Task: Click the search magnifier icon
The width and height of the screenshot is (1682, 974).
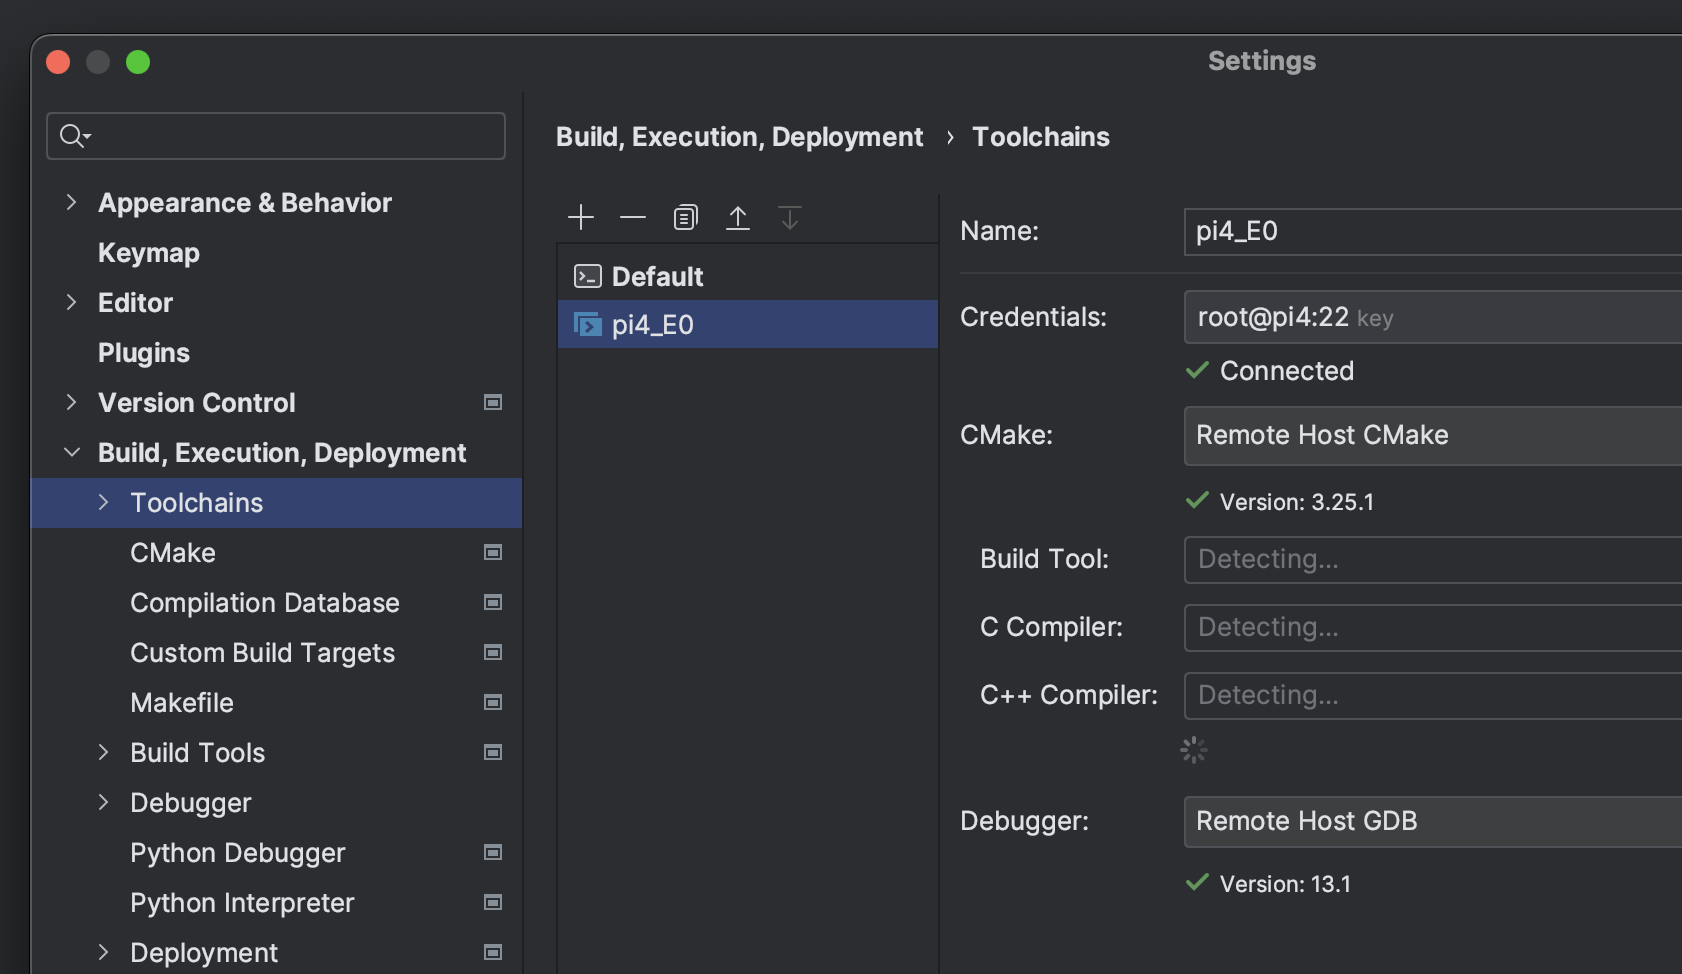Action: pos(74,136)
